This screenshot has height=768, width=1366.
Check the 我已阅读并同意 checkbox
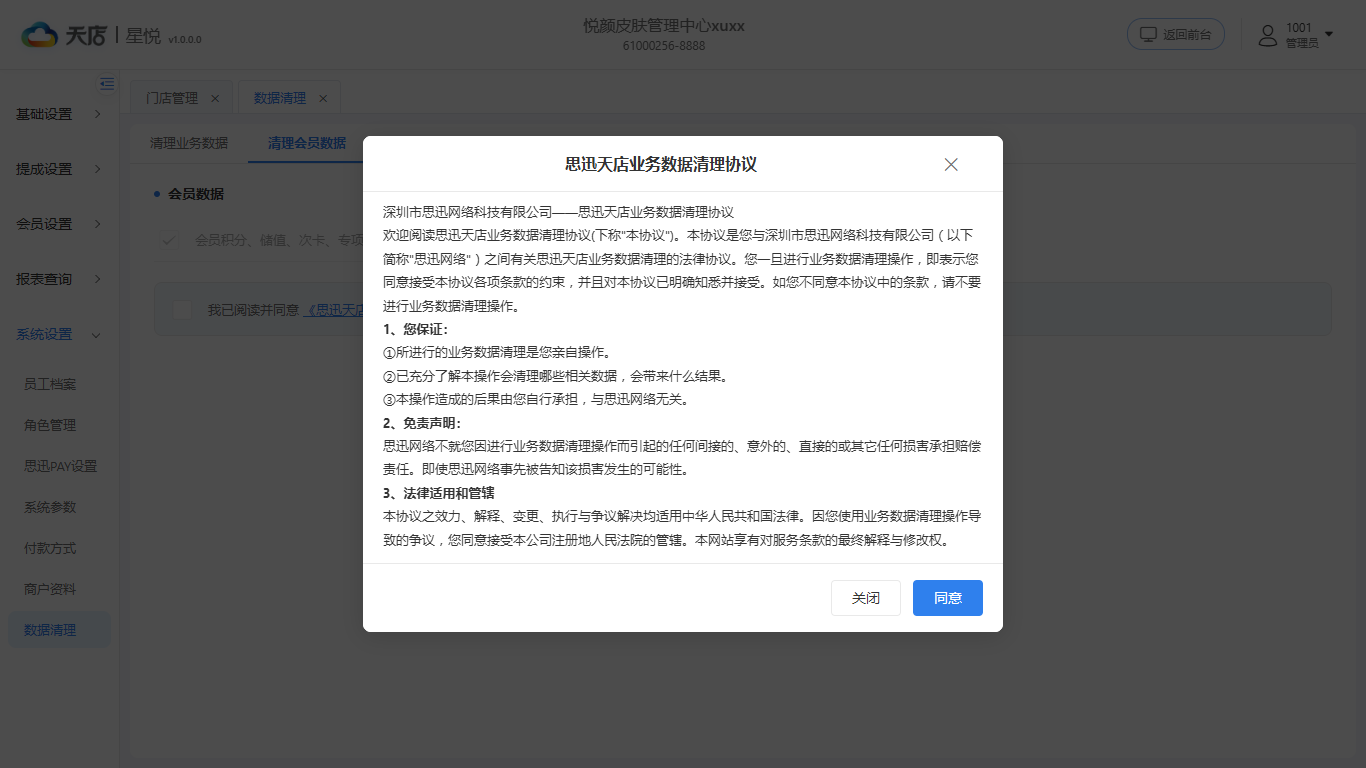coord(182,310)
